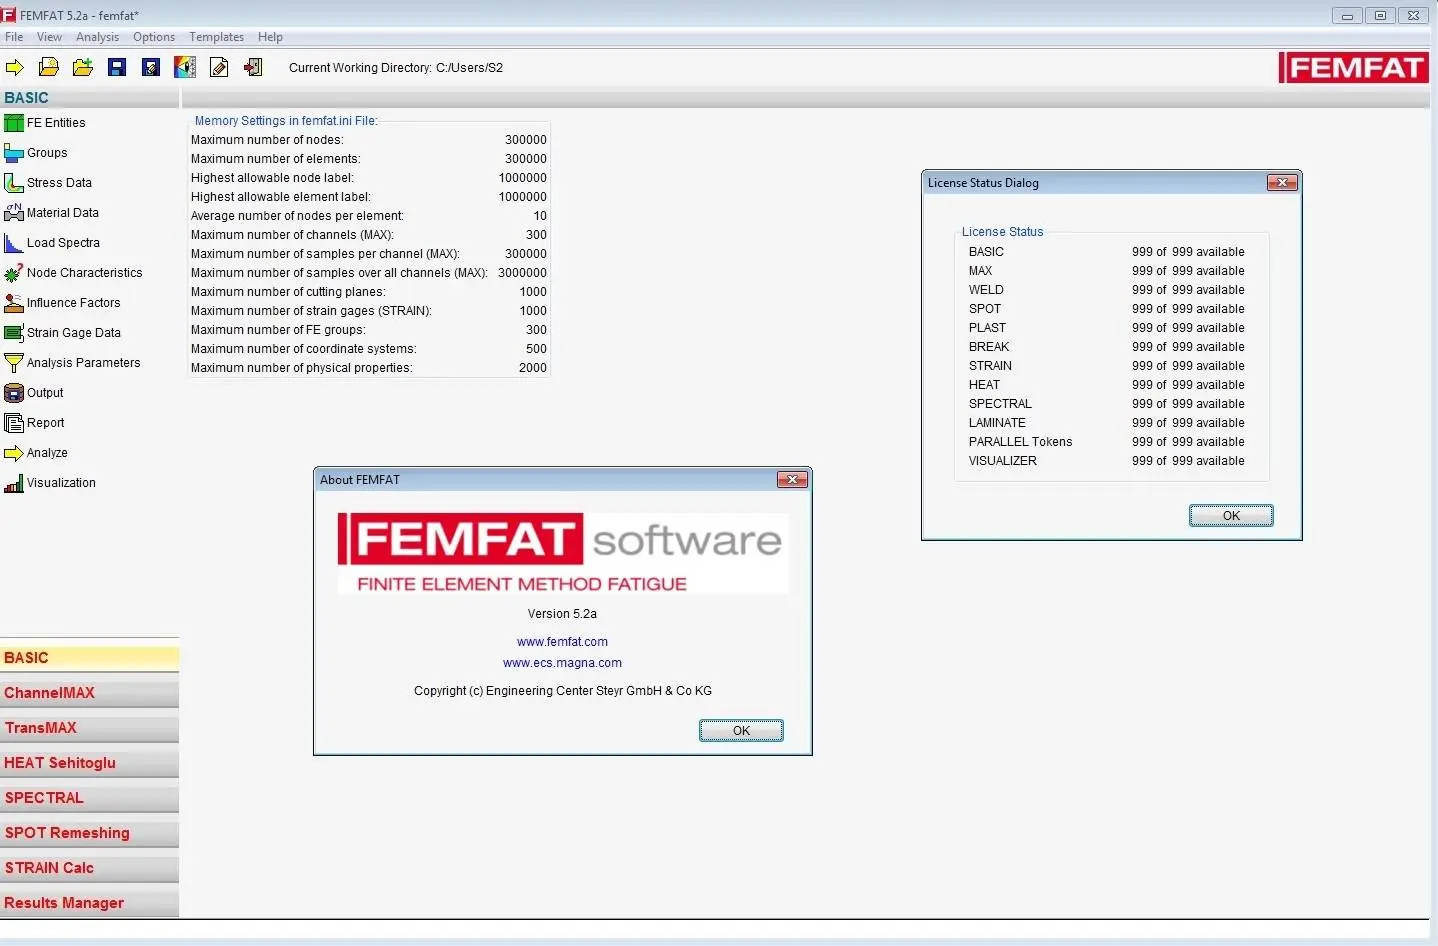Click the page with pencil edit icon
Image resolution: width=1438 pixels, height=946 pixels.
click(x=219, y=68)
